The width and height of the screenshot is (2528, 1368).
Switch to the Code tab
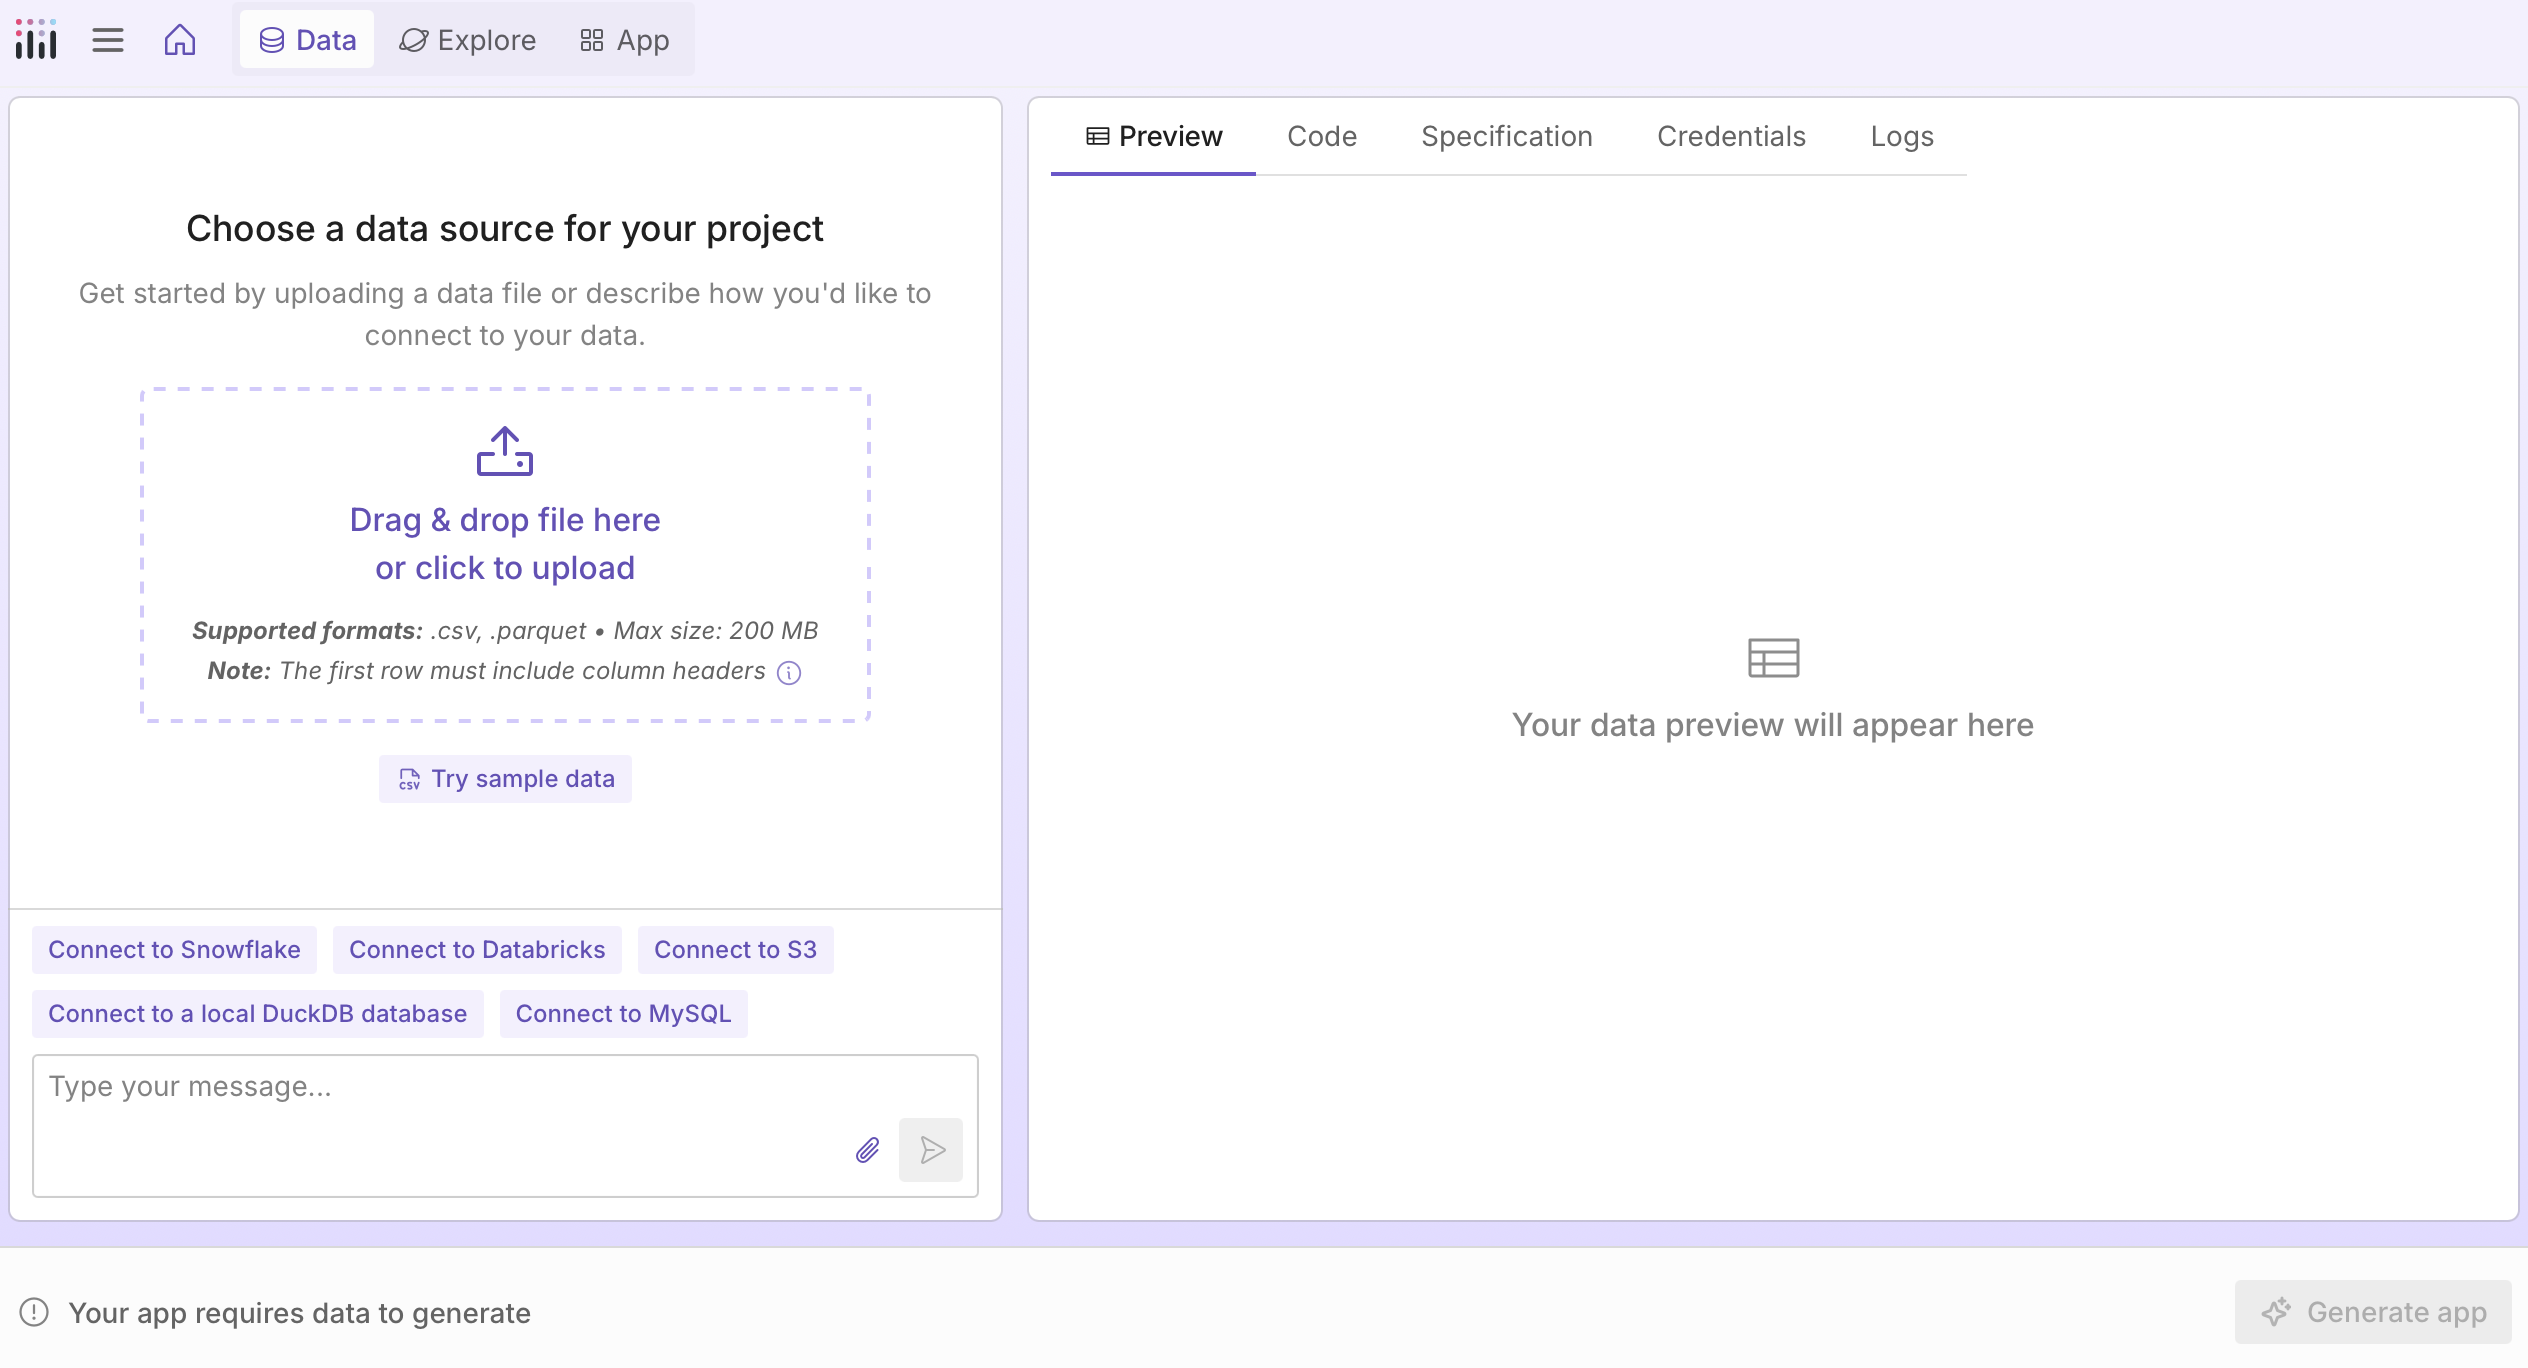point(1322,136)
